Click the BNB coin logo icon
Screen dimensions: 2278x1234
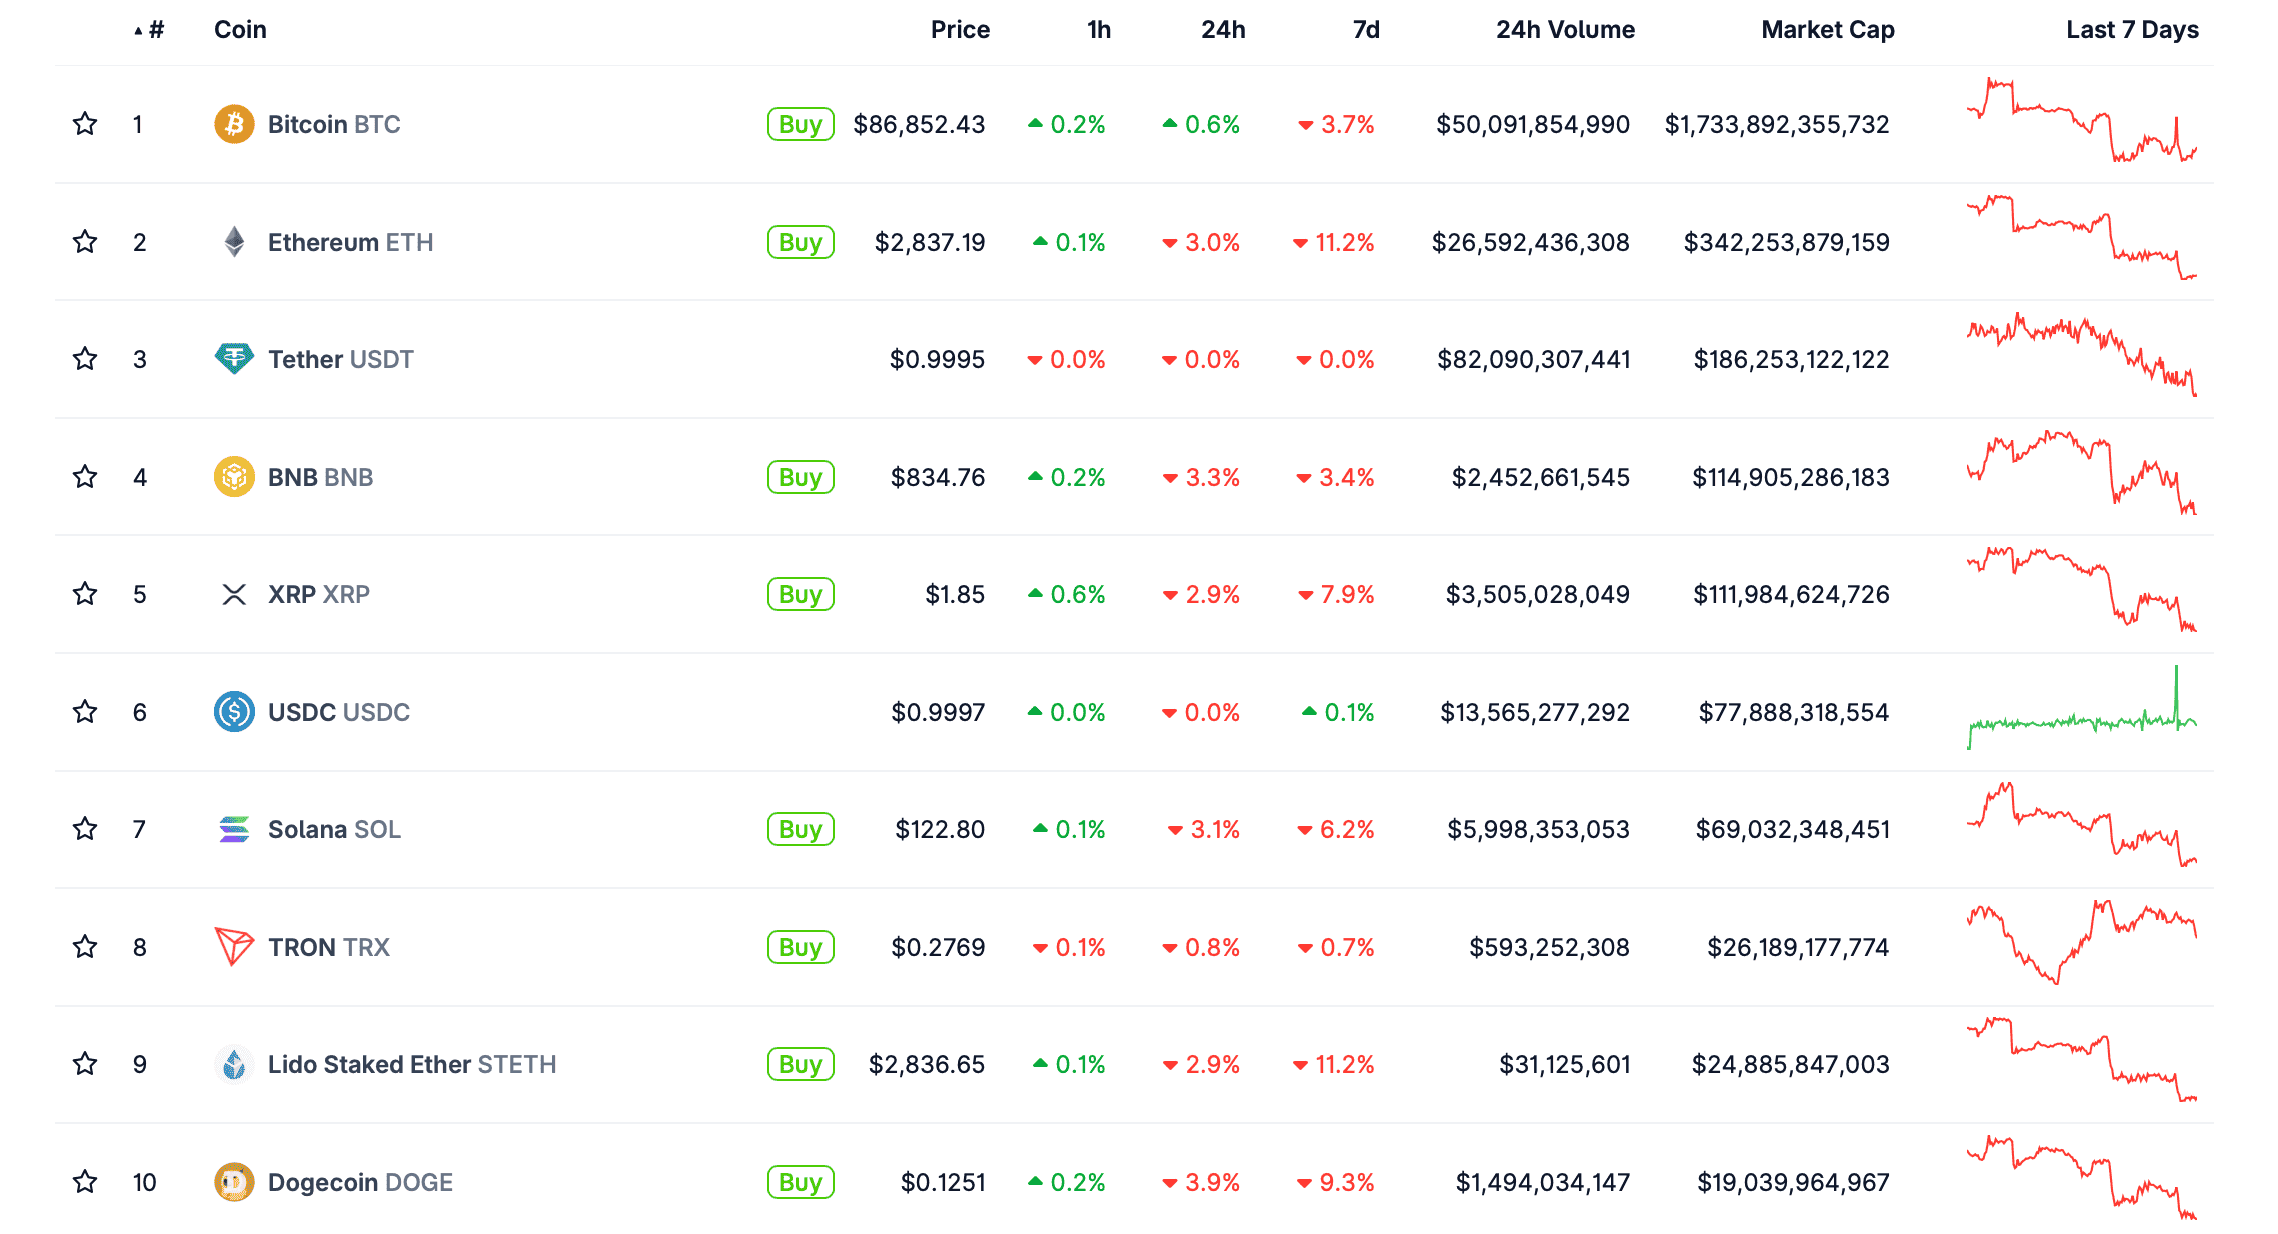coord(234,477)
